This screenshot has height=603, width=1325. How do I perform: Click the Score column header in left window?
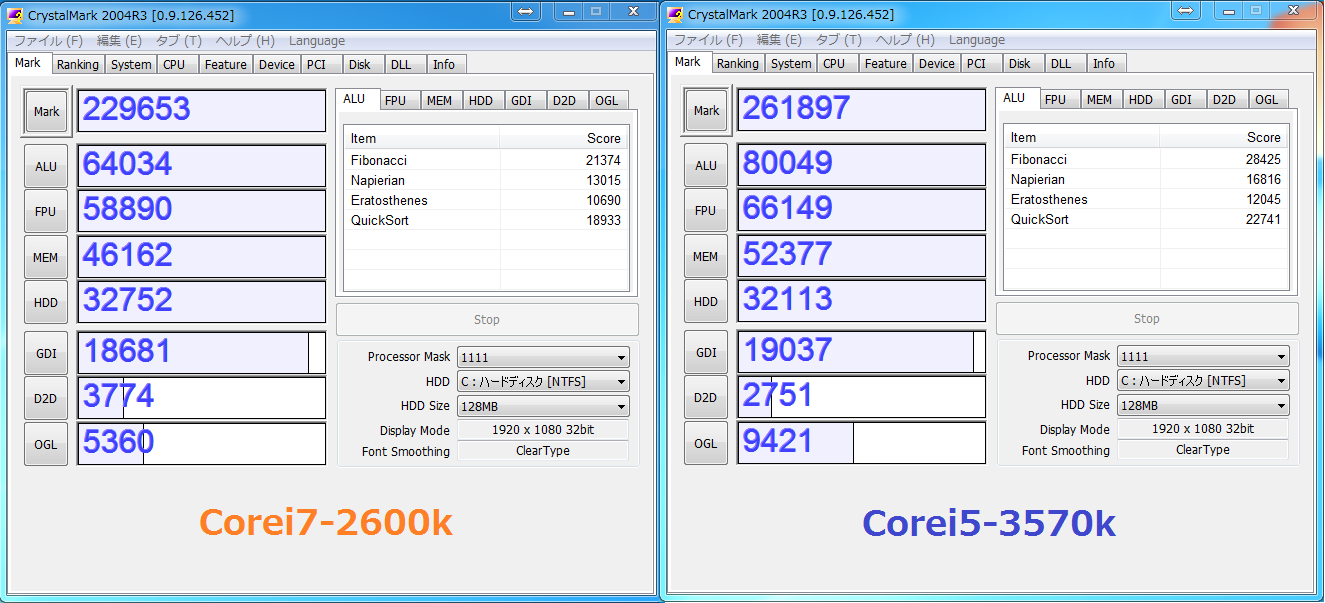564,139
